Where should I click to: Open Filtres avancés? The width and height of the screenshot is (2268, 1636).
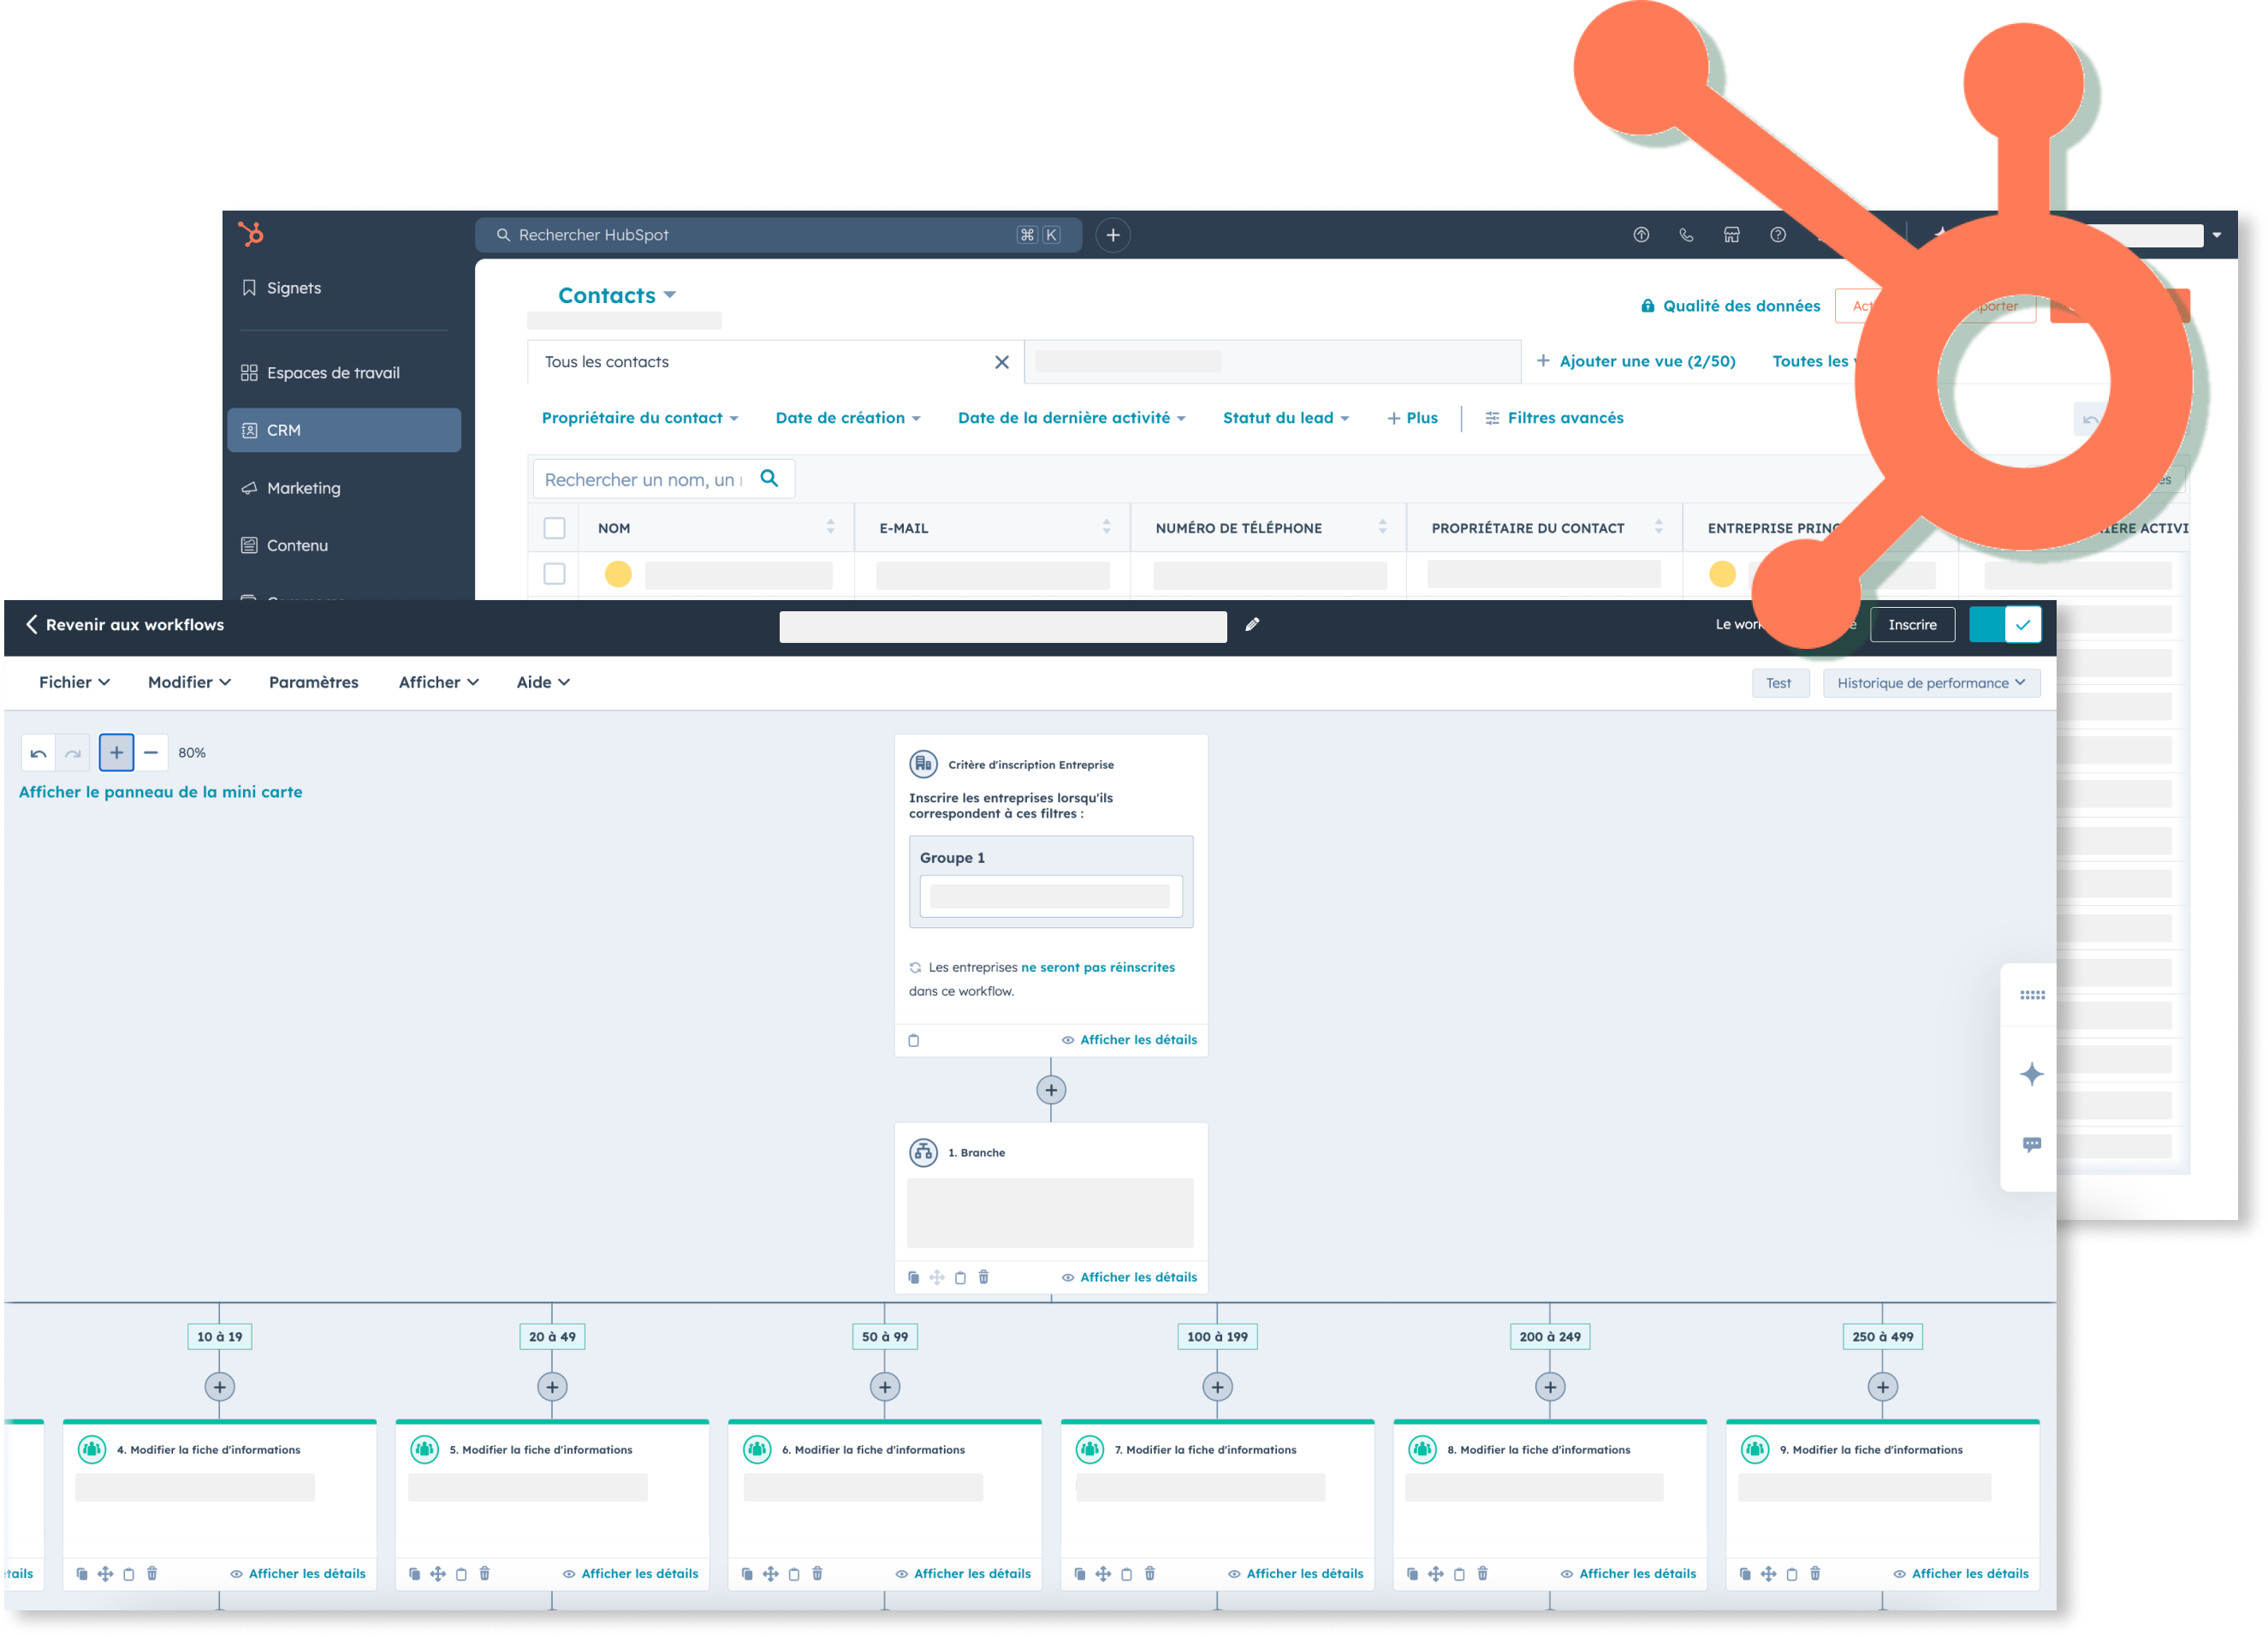[x=1554, y=418]
